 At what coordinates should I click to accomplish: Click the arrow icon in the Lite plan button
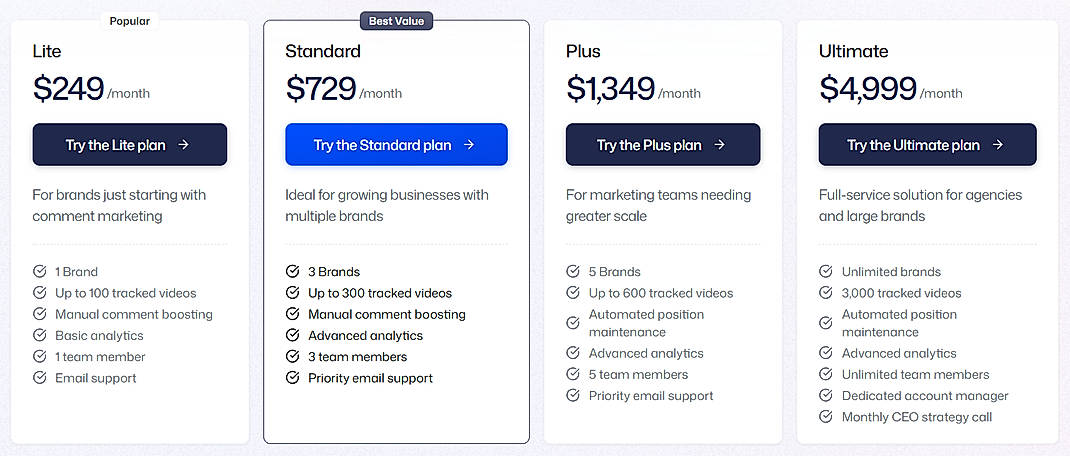point(184,145)
